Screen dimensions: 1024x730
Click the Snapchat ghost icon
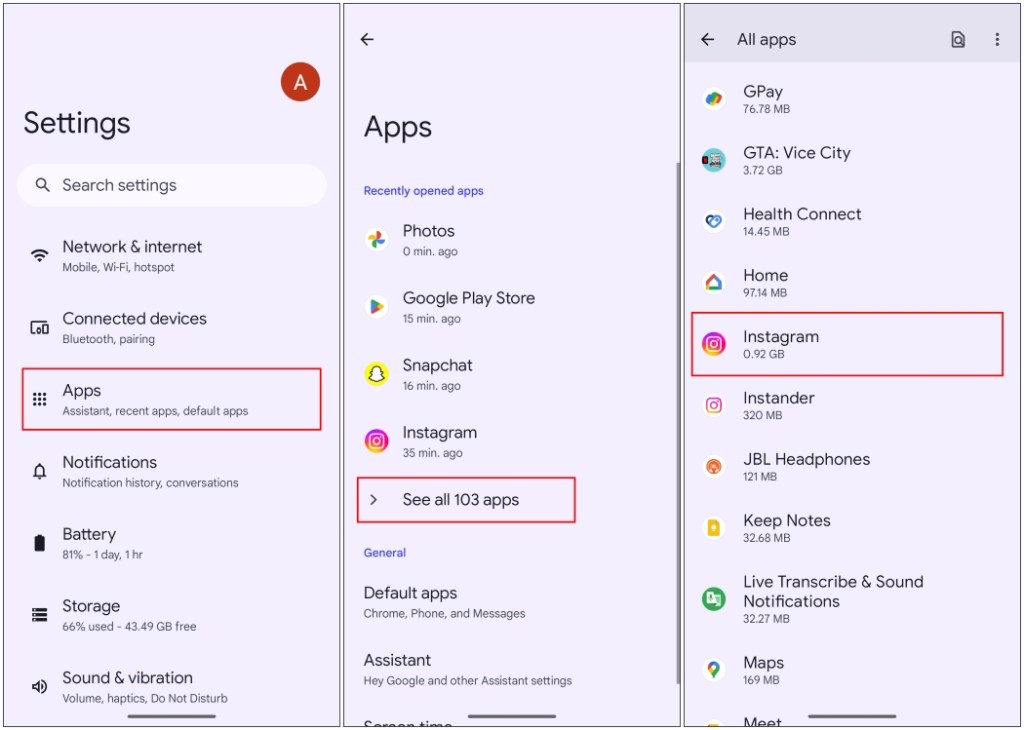point(377,374)
